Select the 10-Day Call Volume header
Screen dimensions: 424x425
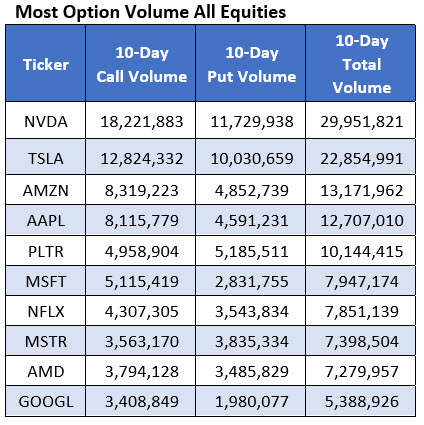tap(141, 64)
